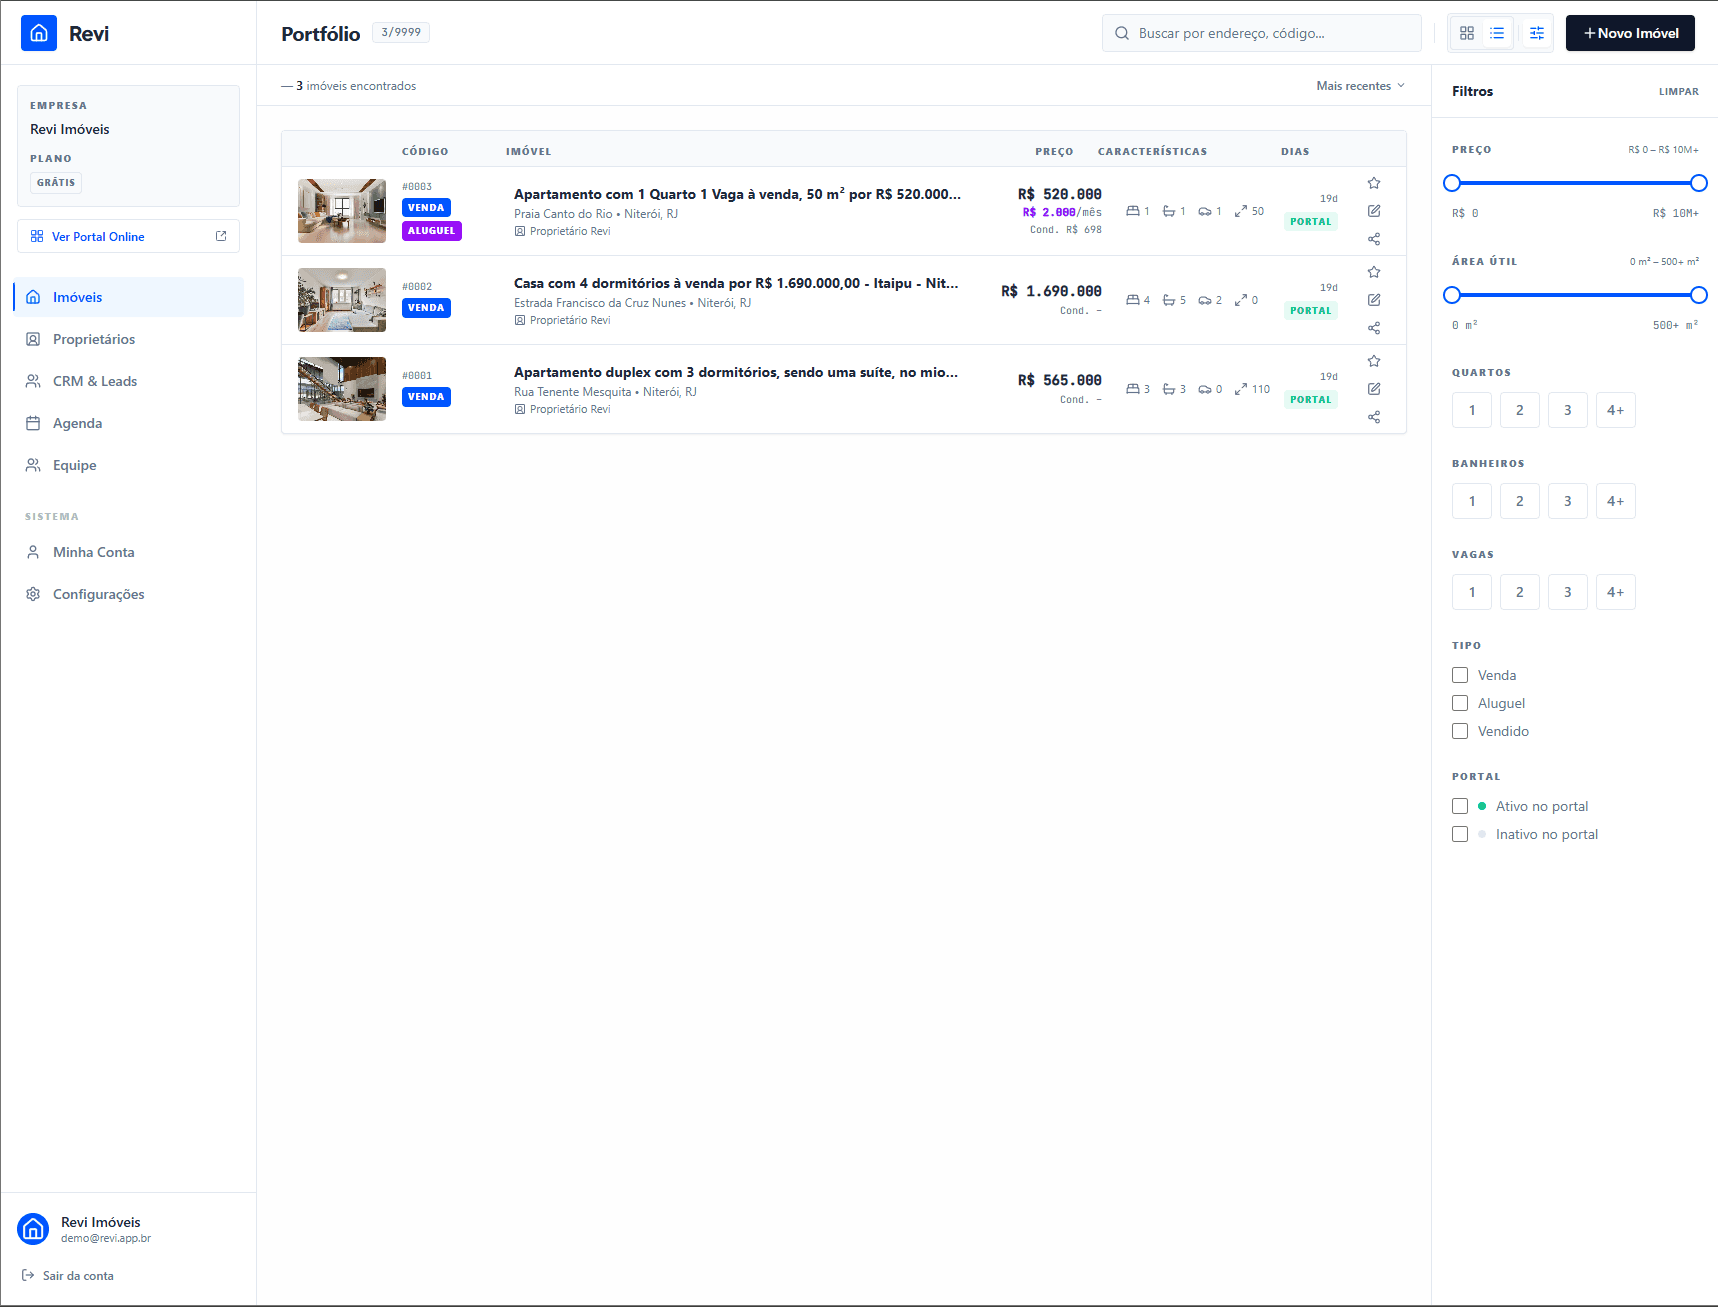The height and width of the screenshot is (1307, 1718).
Task: Switch to grid view layout
Action: click(1466, 32)
